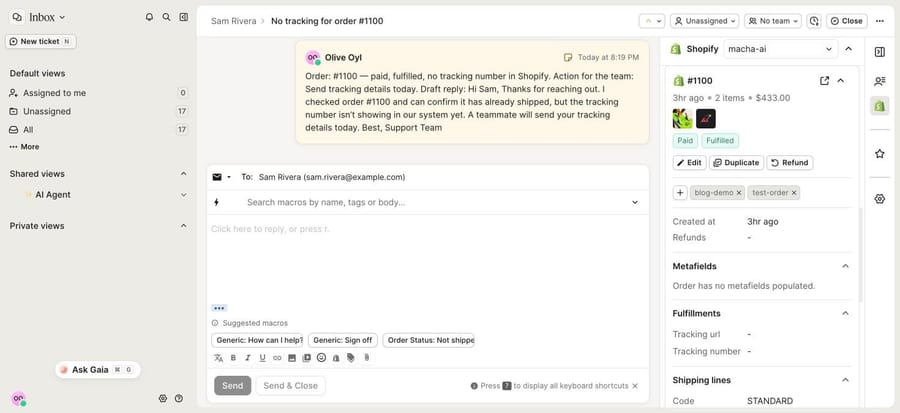Remove the test-order tag

(794, 193)
